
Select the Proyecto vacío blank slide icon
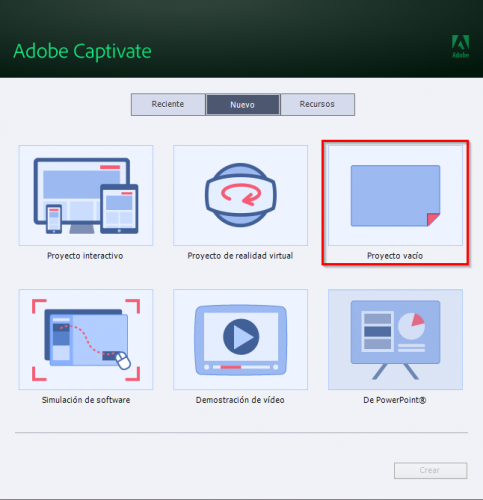tap(395, 195)
